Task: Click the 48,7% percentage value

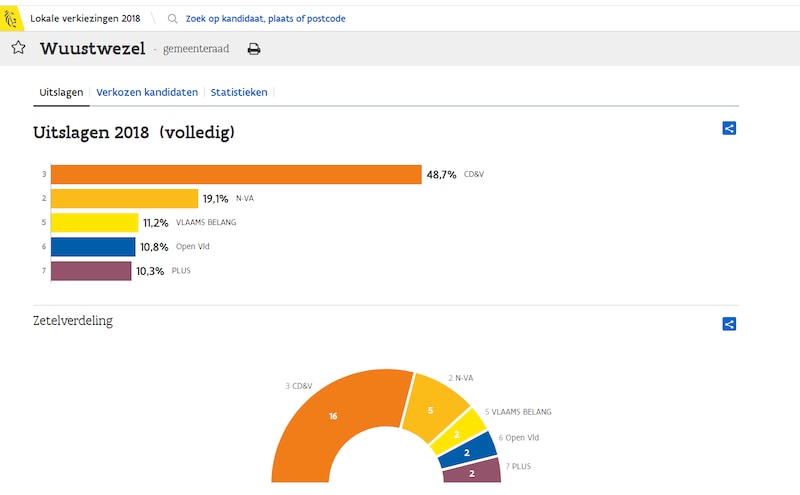Action: click(x=441, y=175)
